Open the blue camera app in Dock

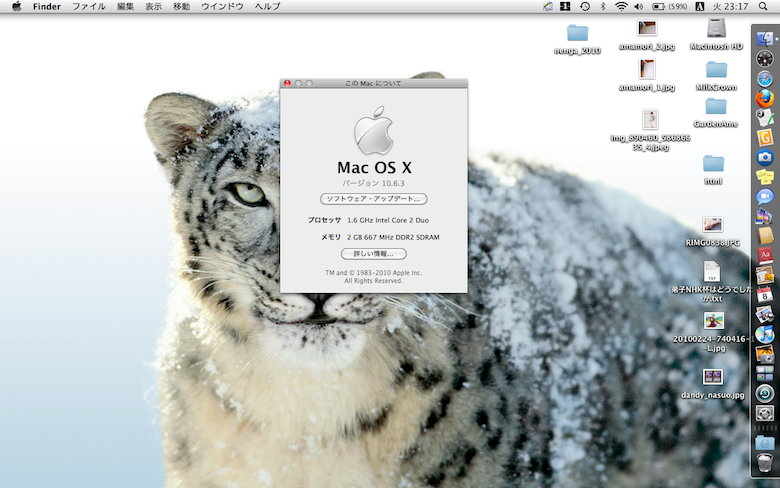(x=765, y=157)
